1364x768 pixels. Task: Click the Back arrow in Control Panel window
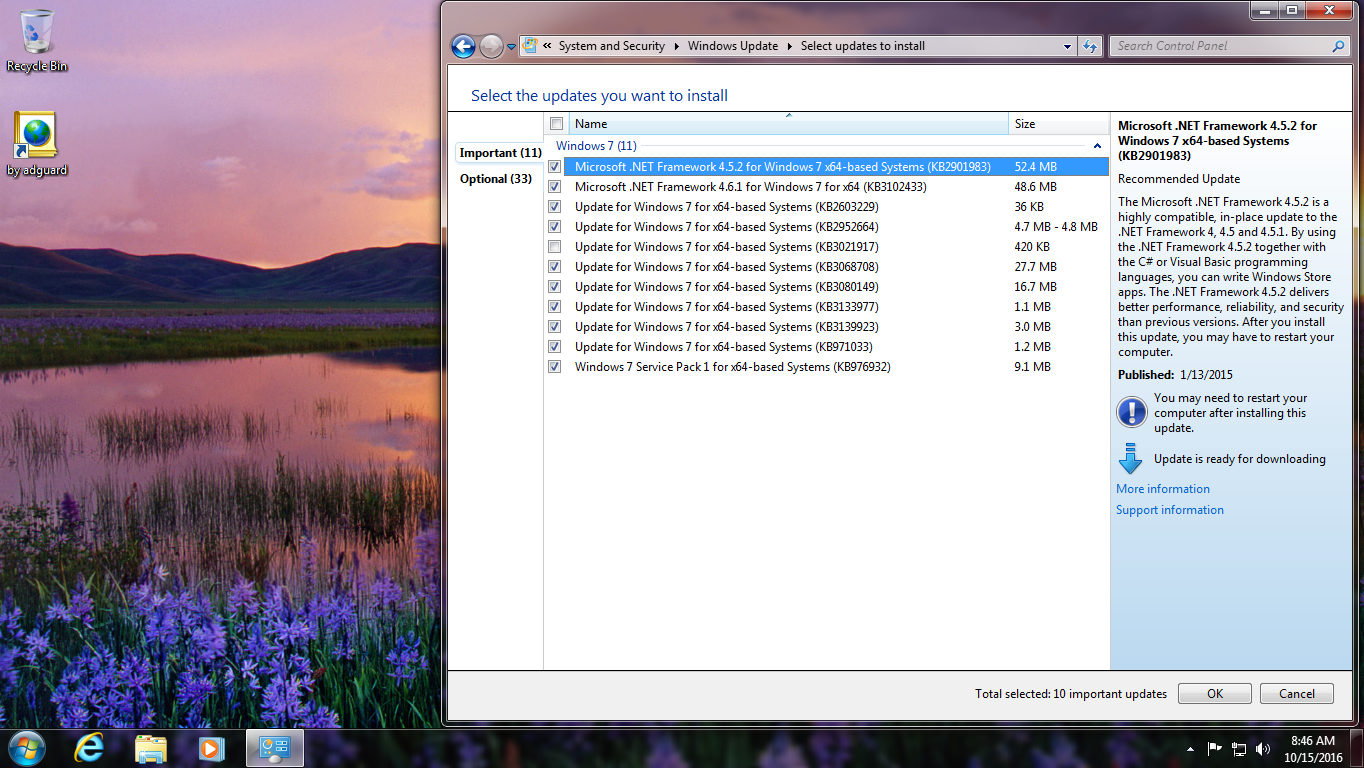(x=463, y=46)
